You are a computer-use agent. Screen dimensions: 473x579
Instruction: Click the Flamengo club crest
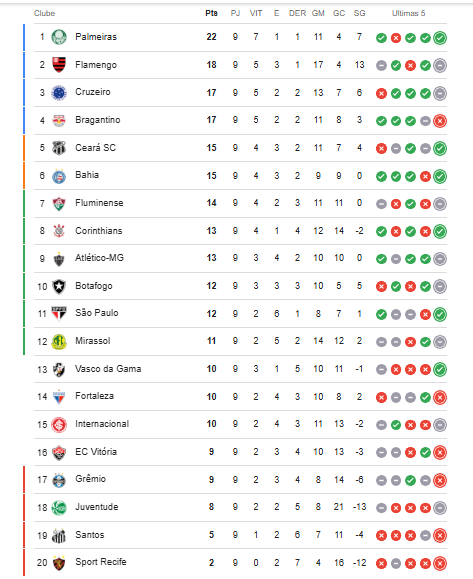tap(59, 65)
